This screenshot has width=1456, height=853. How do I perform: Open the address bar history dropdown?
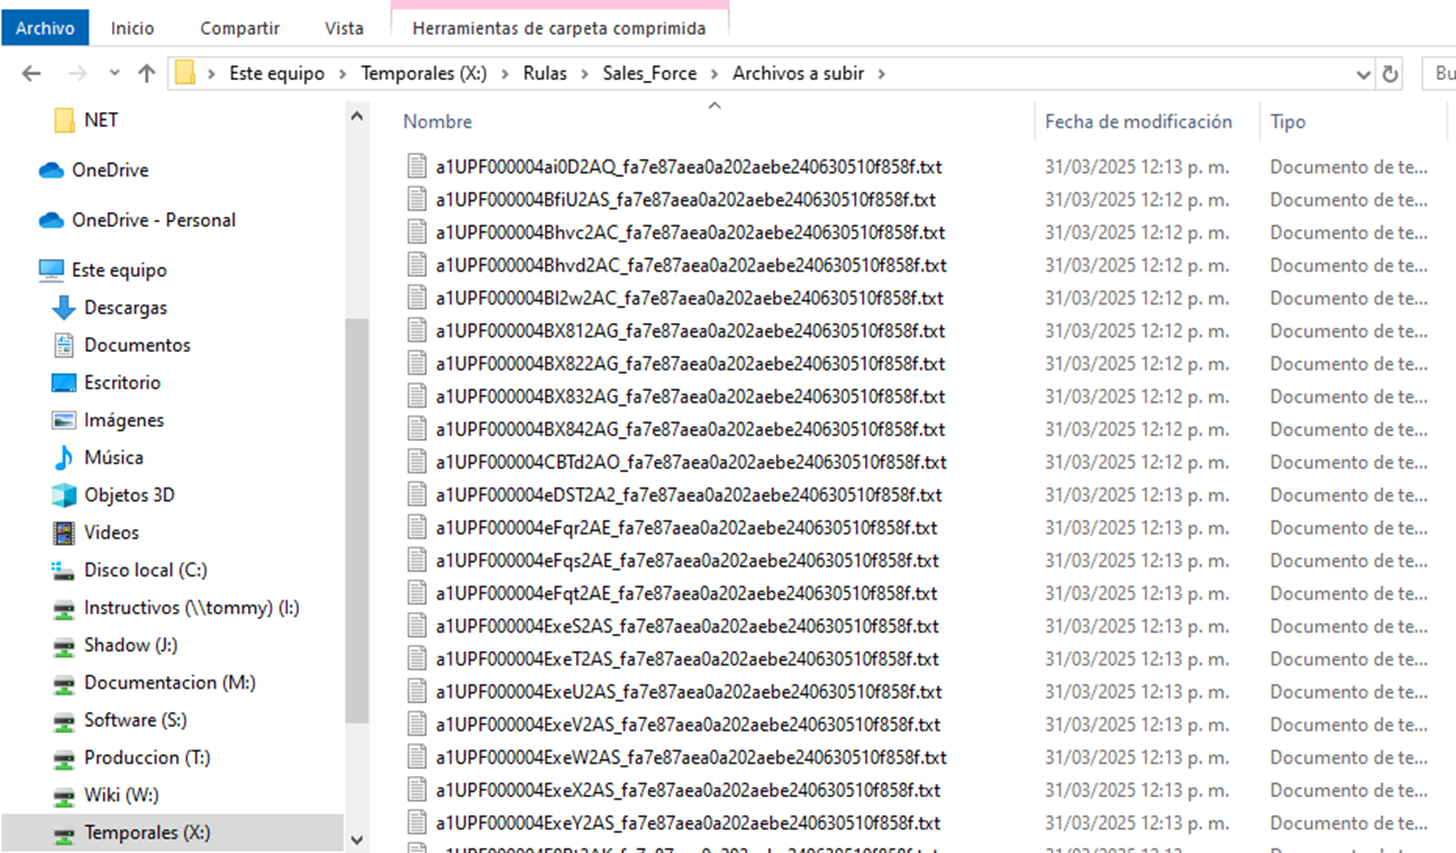[1362, 74]
